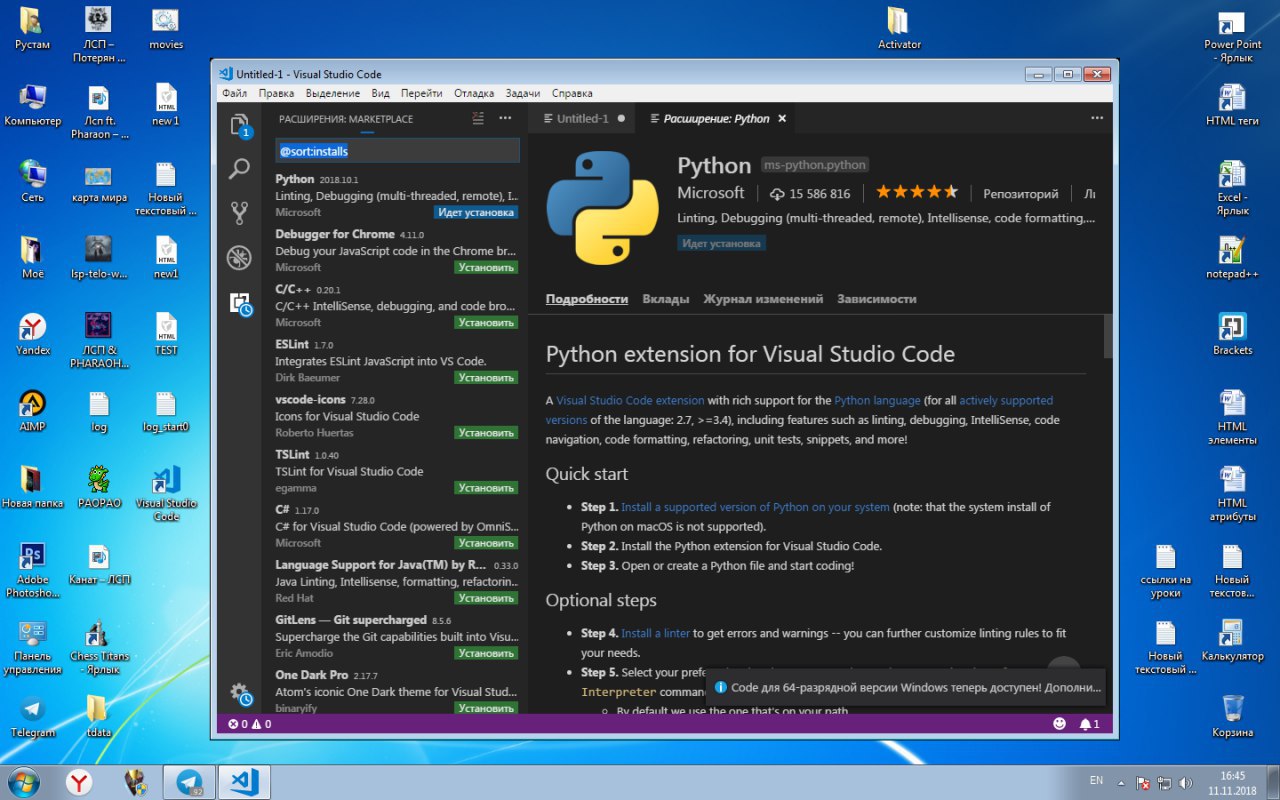Open the Задачи menu
The height and width of the screenshot is (800, 1280).
point(523,93)
